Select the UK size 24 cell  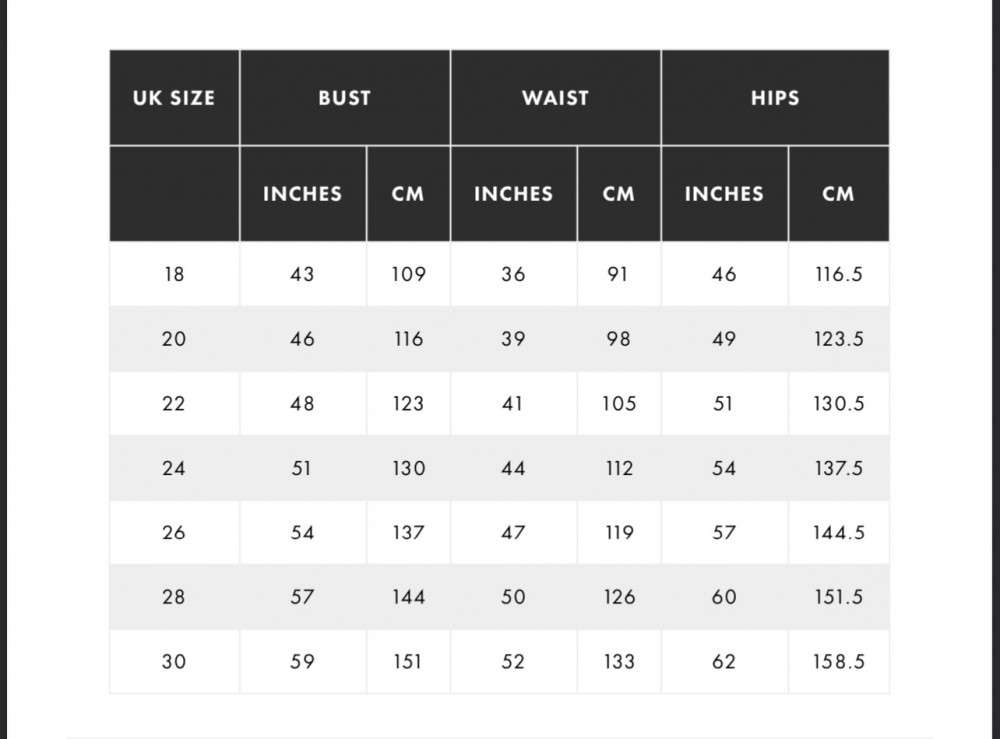[x=174, y=468]
